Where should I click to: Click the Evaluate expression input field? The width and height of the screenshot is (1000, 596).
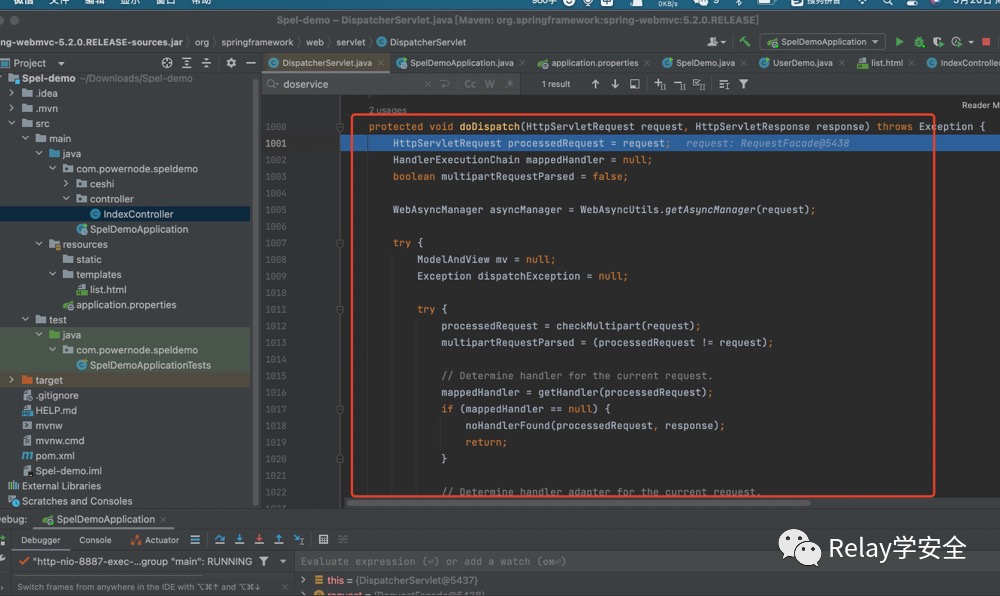pyautogui.click(x=647, y=562)
